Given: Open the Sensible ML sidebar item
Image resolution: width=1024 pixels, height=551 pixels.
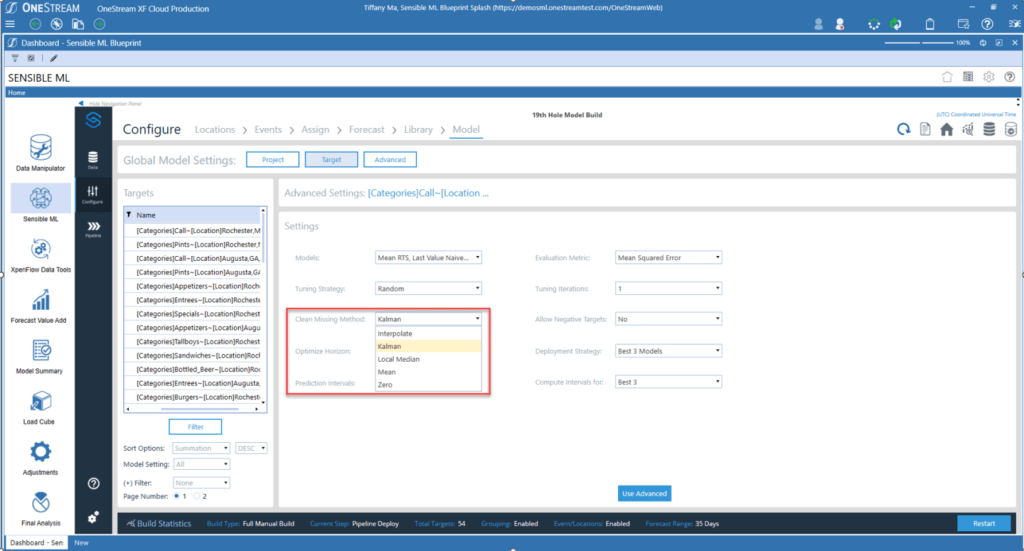Looking at the screenshot, I should click(40, 204).
